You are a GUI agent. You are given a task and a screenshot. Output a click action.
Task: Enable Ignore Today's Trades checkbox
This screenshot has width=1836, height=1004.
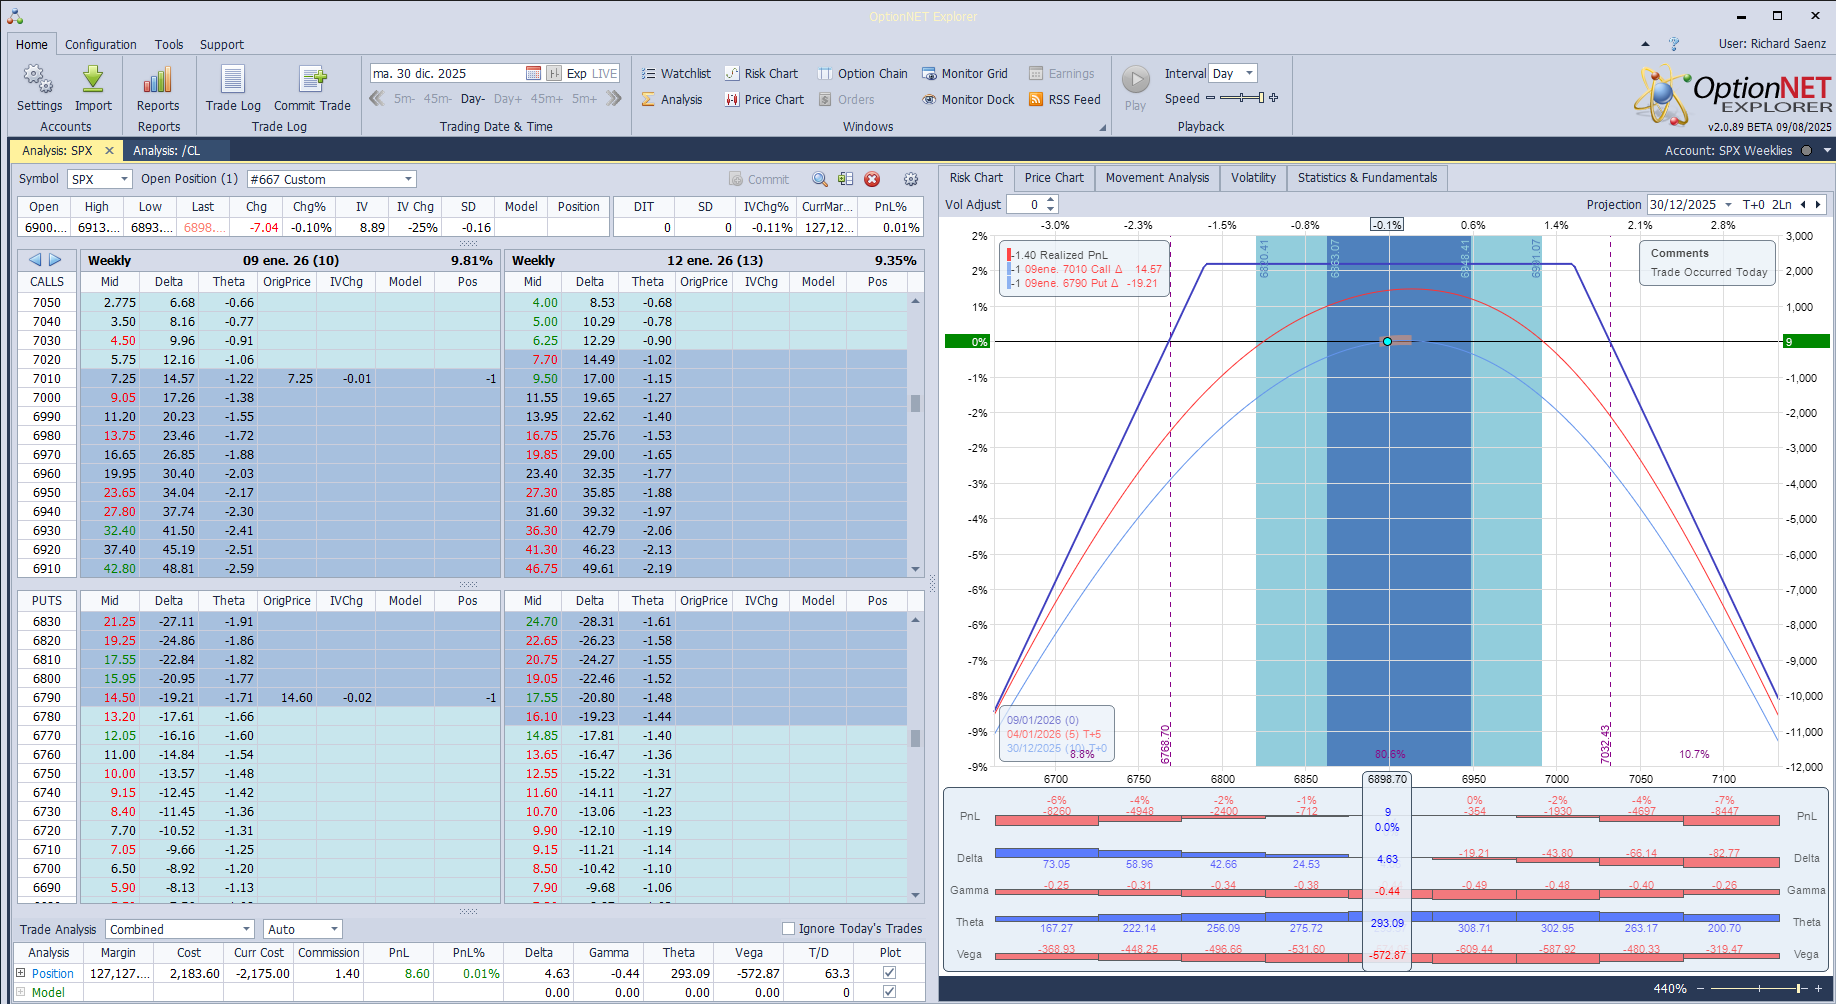[788, 929]
